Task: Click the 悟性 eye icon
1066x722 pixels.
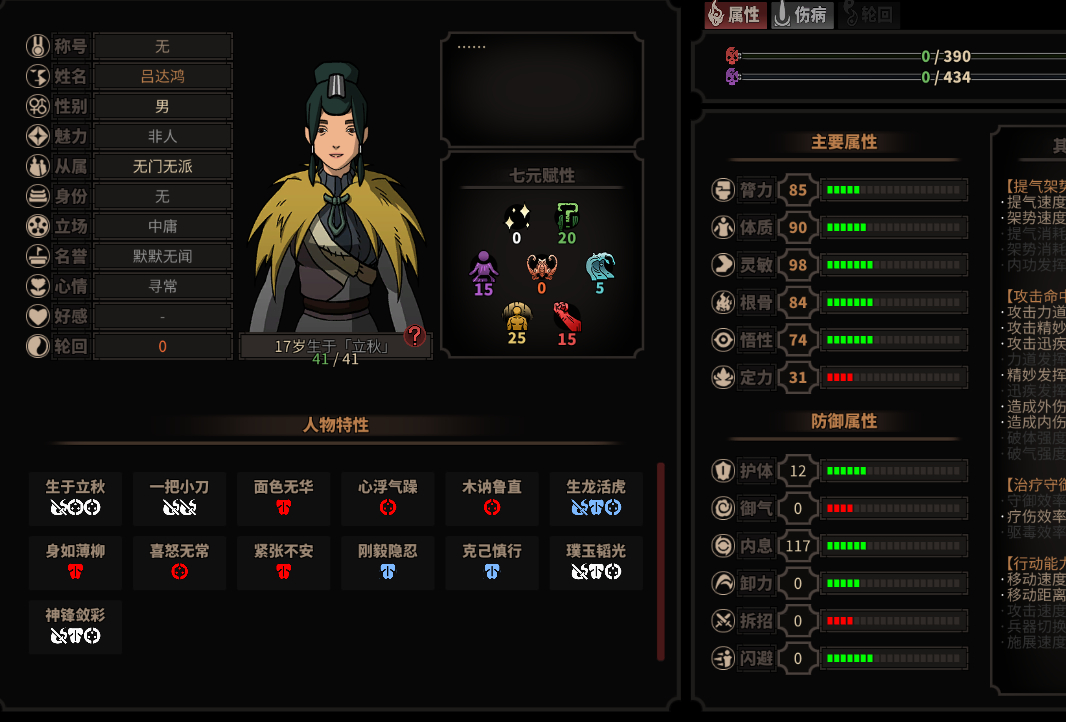Action: coord(723,339)
